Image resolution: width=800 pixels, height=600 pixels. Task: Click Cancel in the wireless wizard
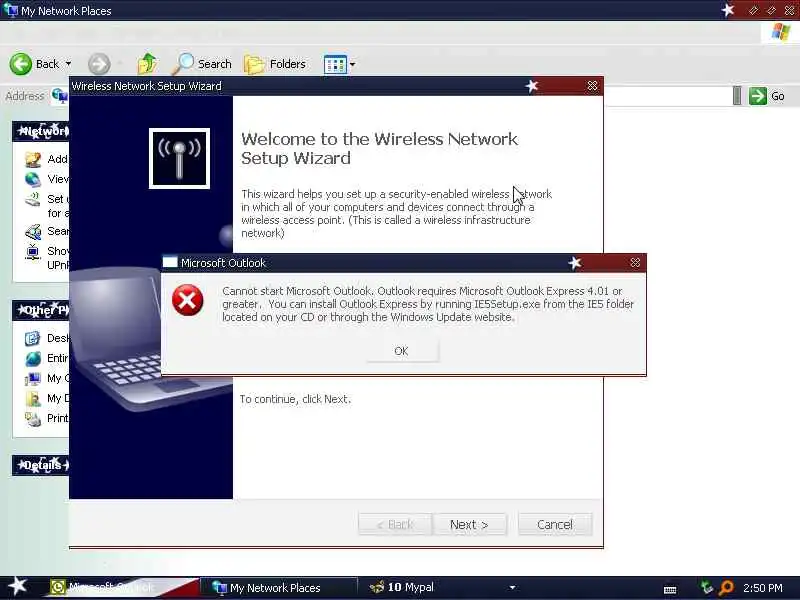(x=555, y=524)
